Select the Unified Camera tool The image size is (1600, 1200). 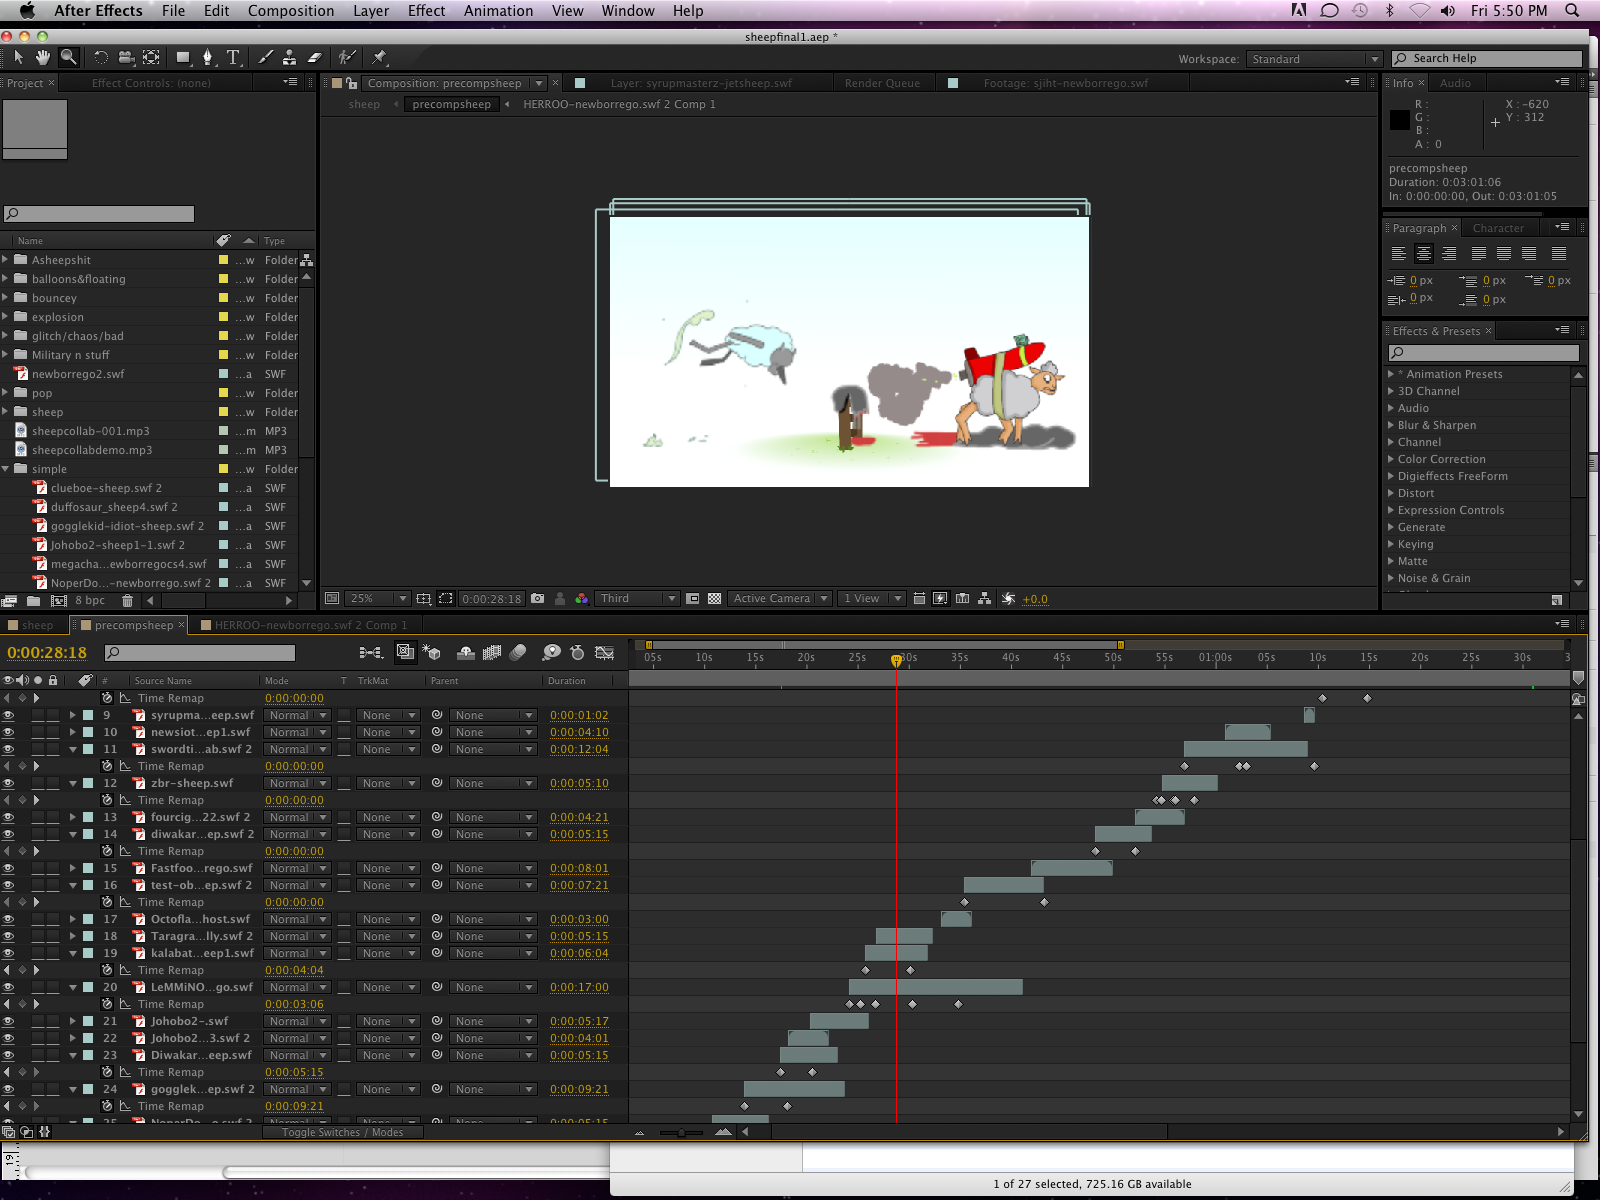(x=126, y=58)
